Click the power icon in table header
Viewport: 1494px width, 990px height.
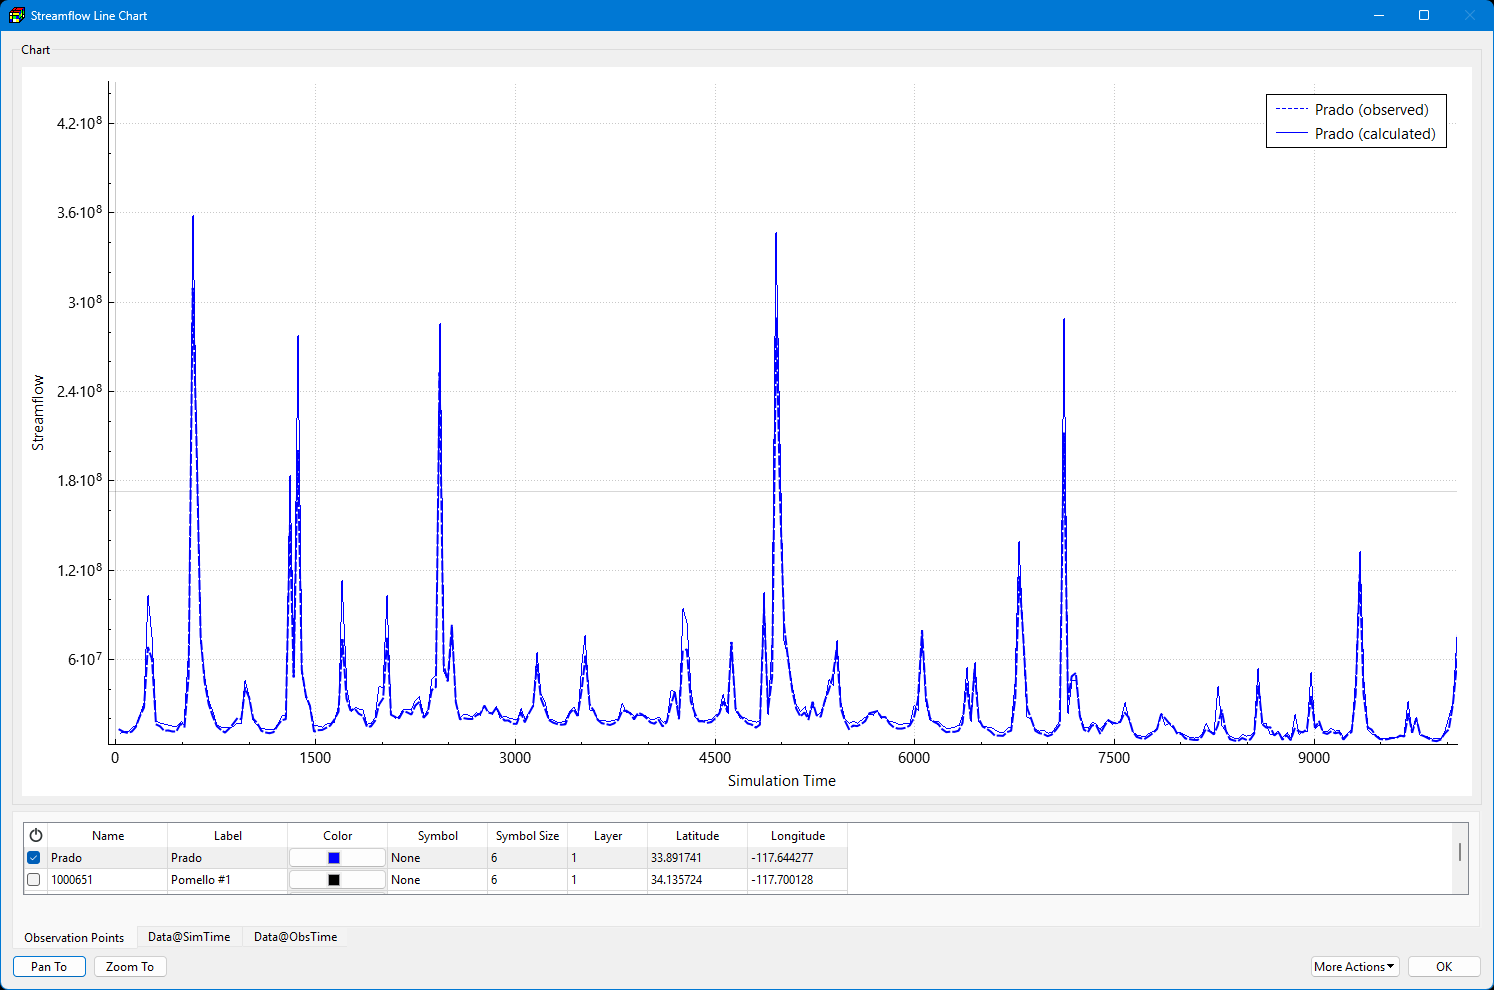click(x=36, y=835)
